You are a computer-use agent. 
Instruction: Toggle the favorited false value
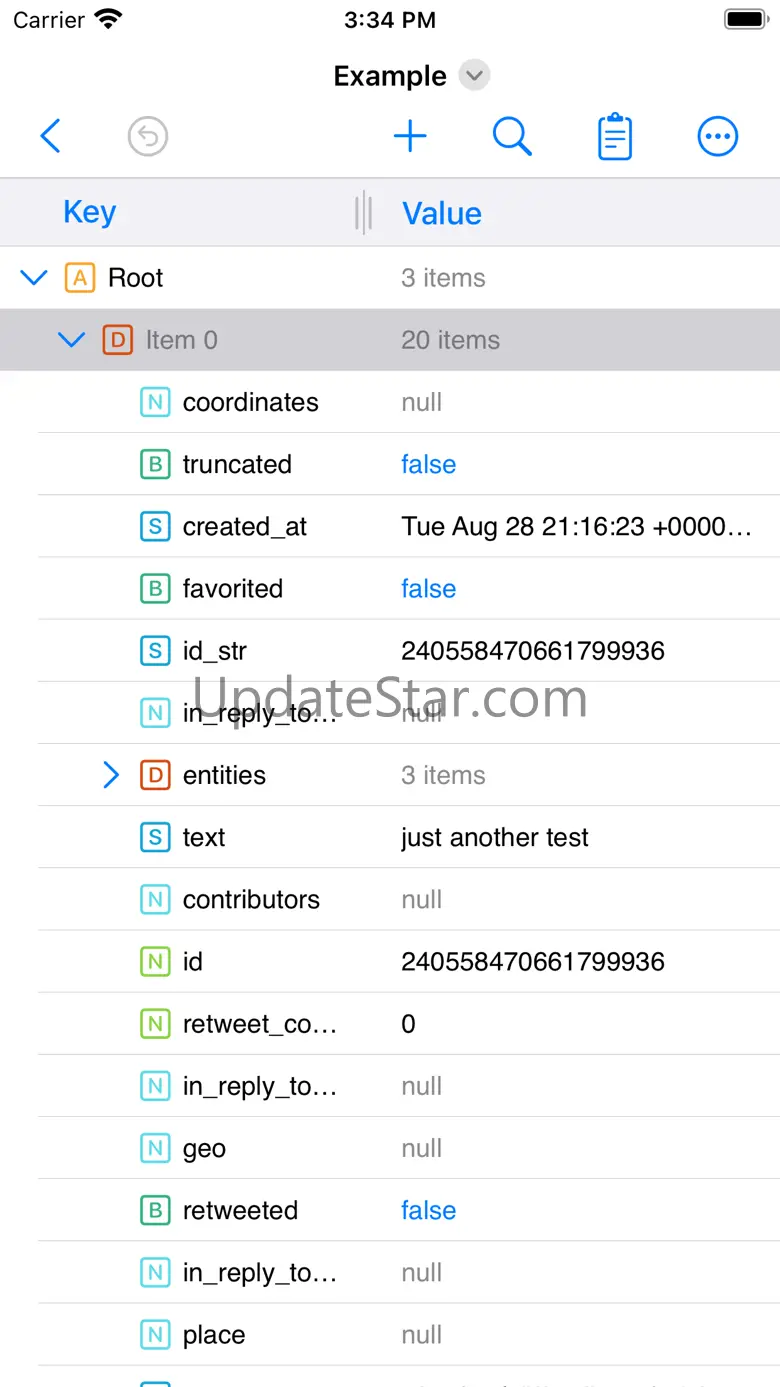(428, 589)
